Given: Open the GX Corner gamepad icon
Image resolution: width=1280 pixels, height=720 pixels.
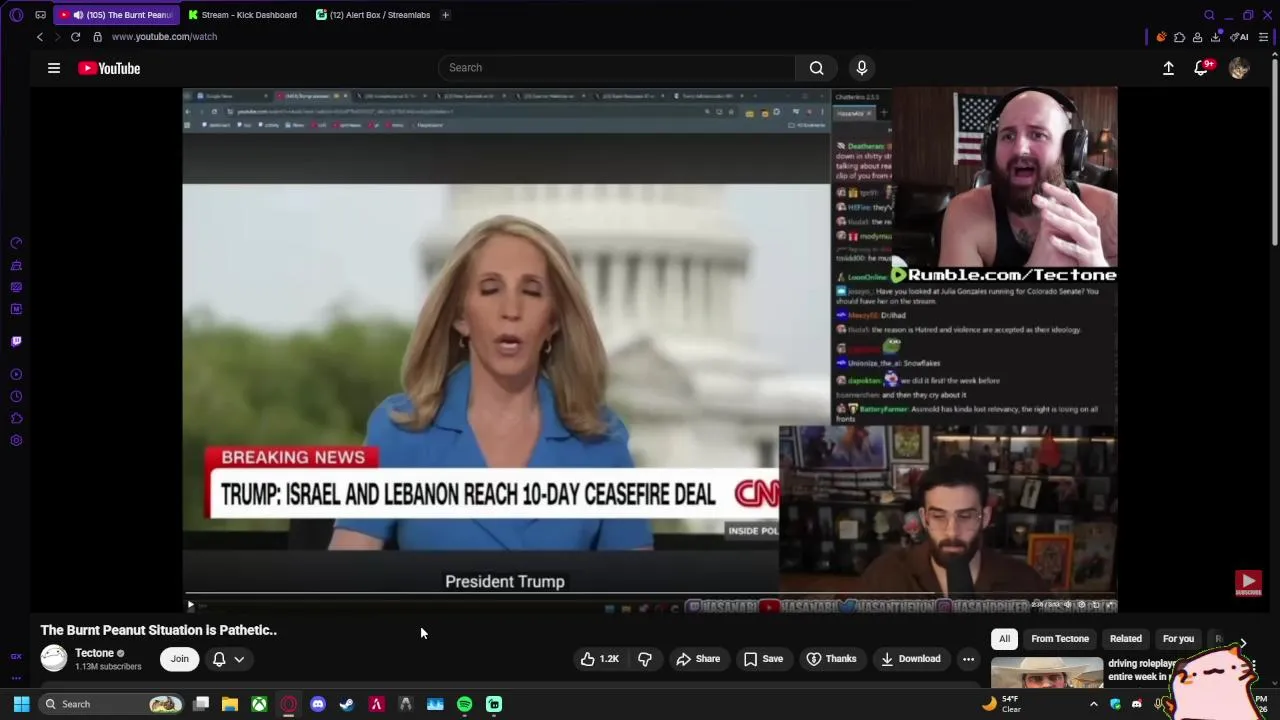Looking at the screenshot, I should click(x=40, y=15).
